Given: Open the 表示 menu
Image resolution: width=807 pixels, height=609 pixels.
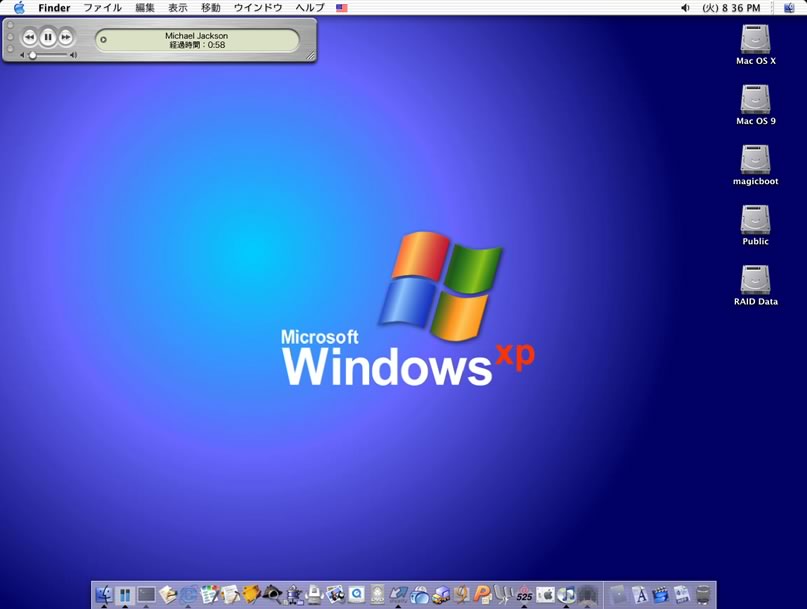Looking at the screenshot, I should pyautogui.click(x=178, y=8).
